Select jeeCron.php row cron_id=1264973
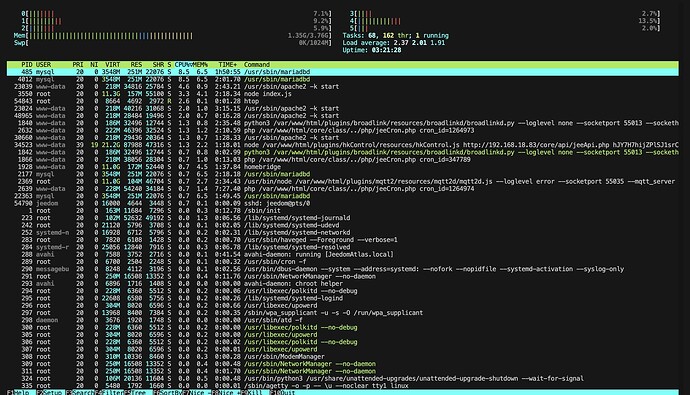 point(342,130)
